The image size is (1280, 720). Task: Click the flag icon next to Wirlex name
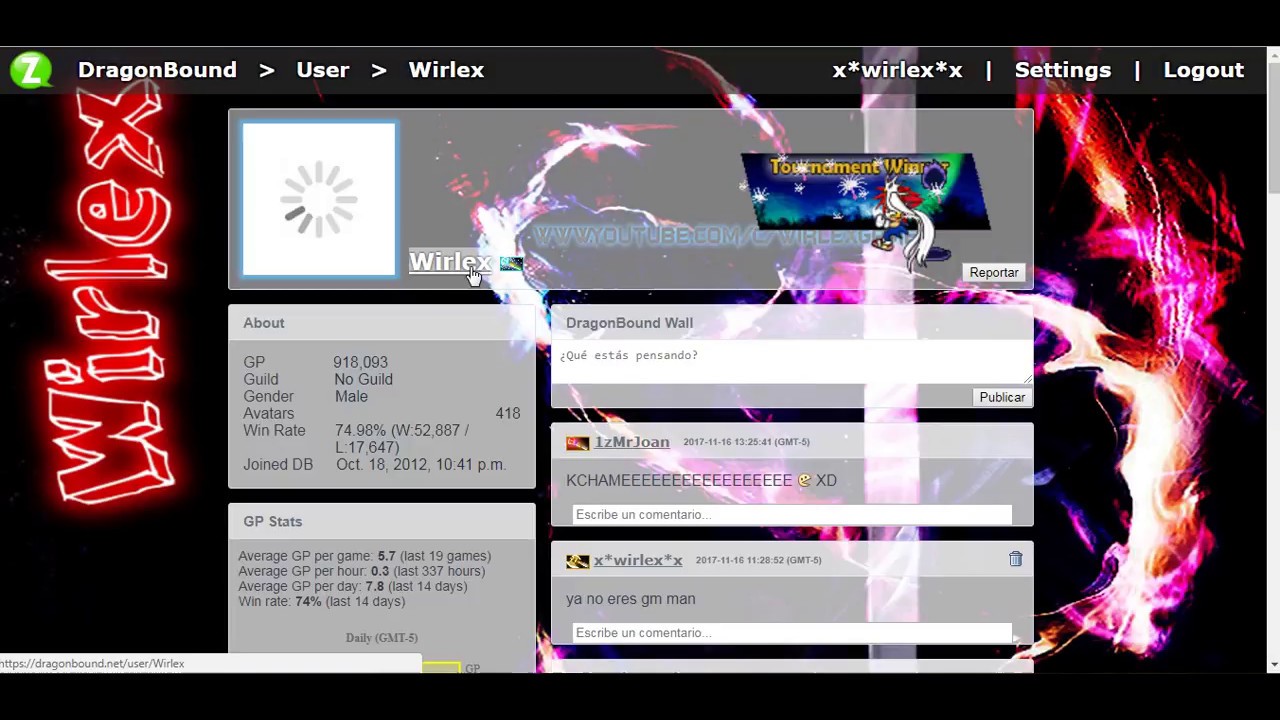pos(511,264)
